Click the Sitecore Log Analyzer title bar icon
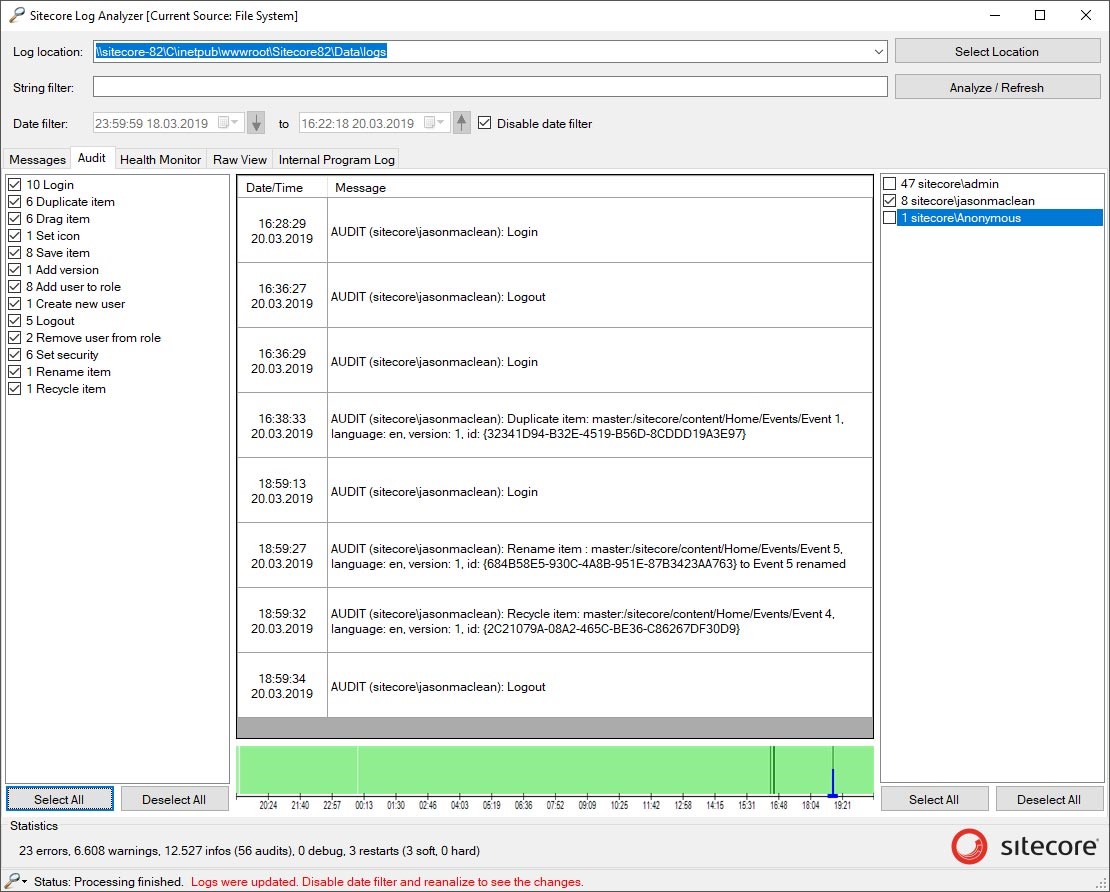The height and width of the screenshot is (892, 1110). click(x=16, y=15)
